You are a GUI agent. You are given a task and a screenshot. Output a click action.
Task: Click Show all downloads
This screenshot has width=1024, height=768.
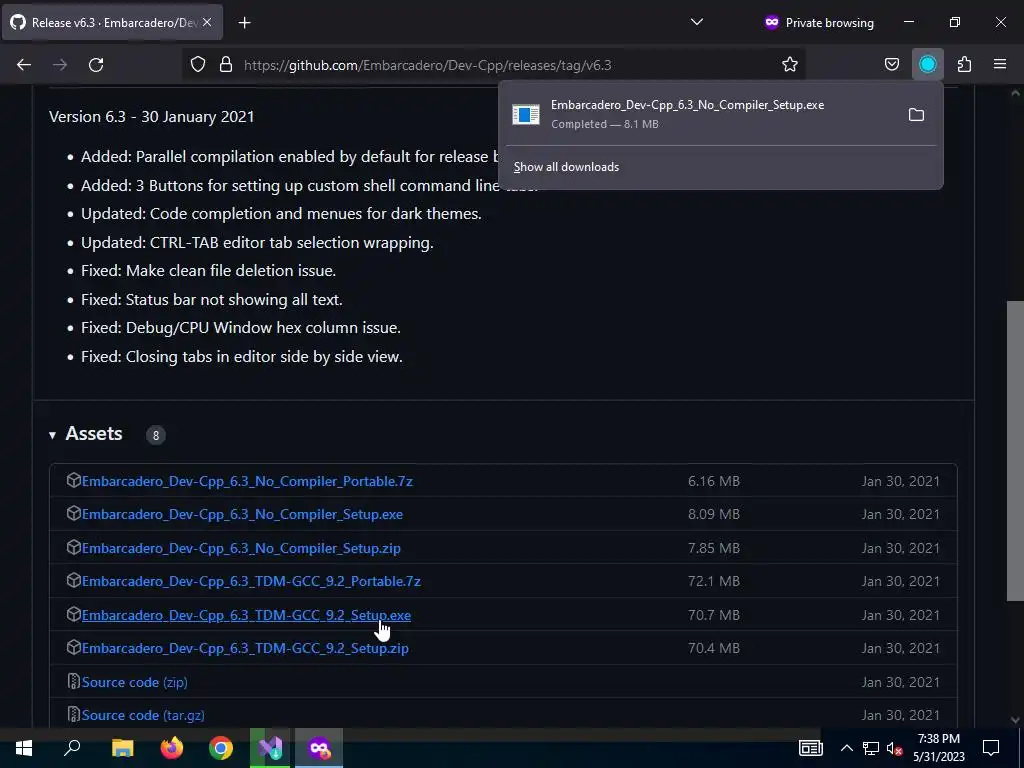pyautogui.click(x=566, y=167)
